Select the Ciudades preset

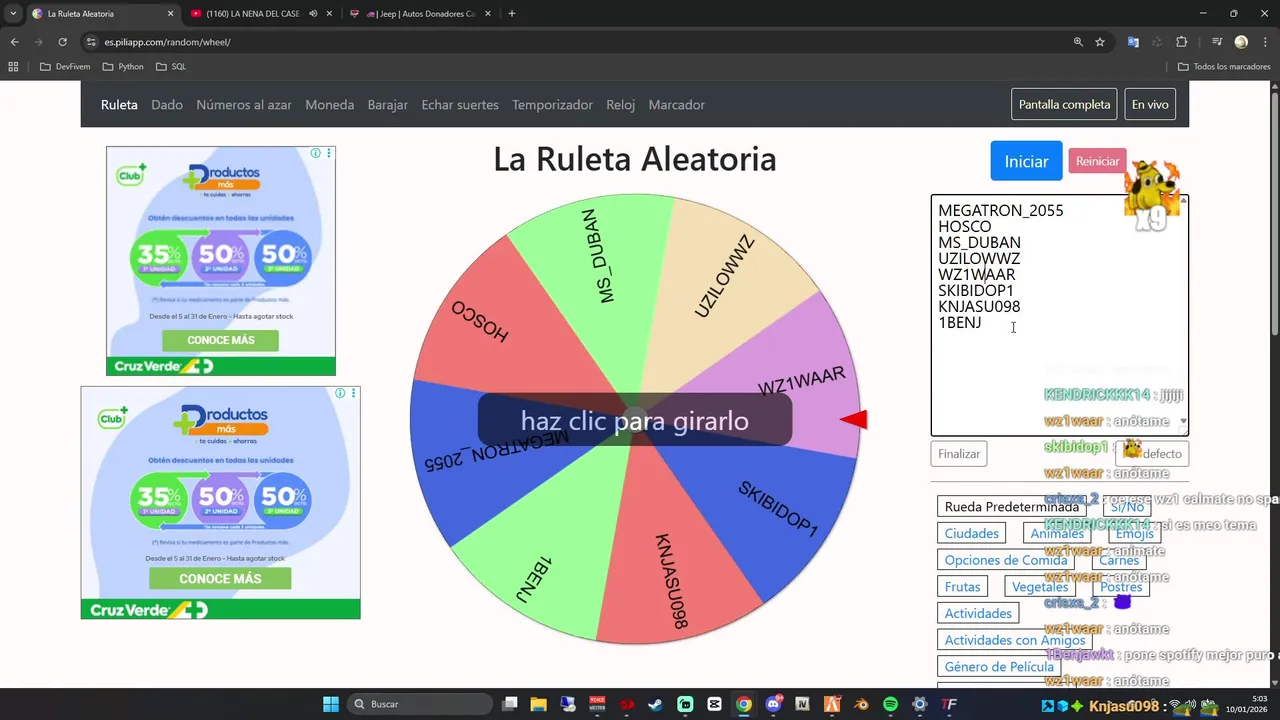point(972,534)
